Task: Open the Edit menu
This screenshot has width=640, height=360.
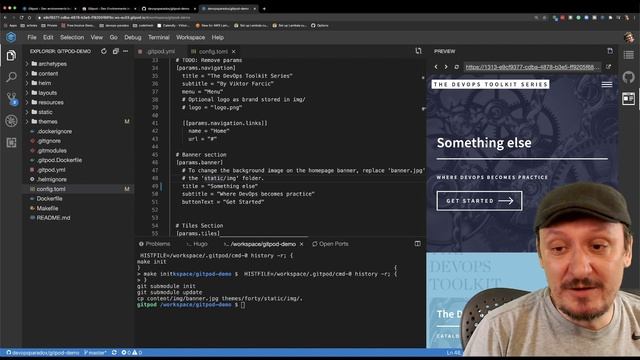Action: coord(48,37)
